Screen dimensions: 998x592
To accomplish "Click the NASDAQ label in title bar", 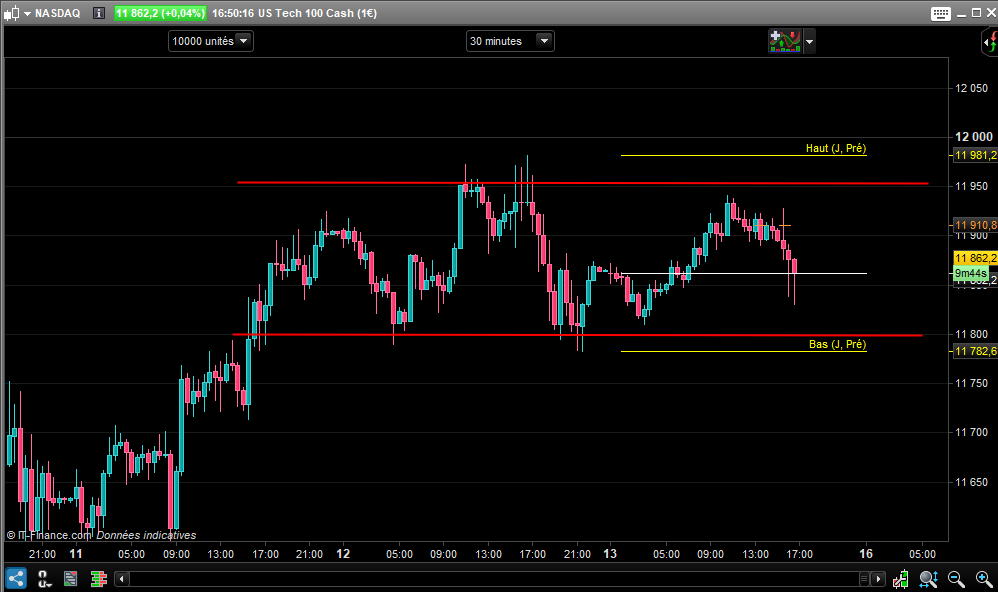I will coord(57,13).
